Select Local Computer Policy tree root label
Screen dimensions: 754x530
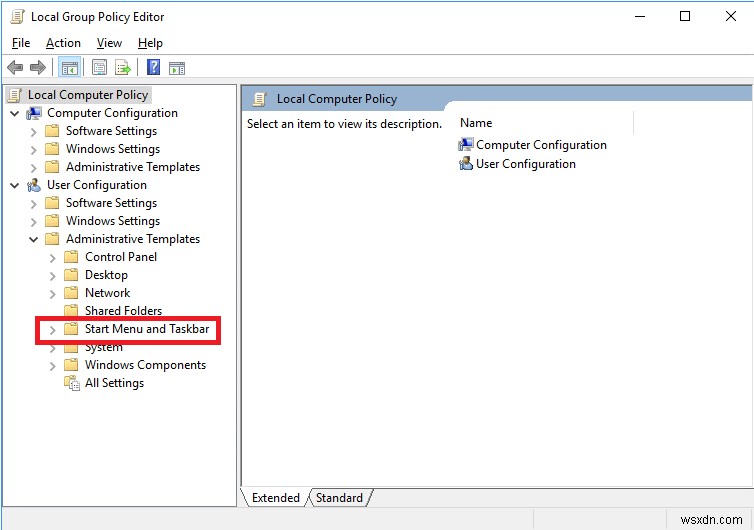click(x=88, y=95)
